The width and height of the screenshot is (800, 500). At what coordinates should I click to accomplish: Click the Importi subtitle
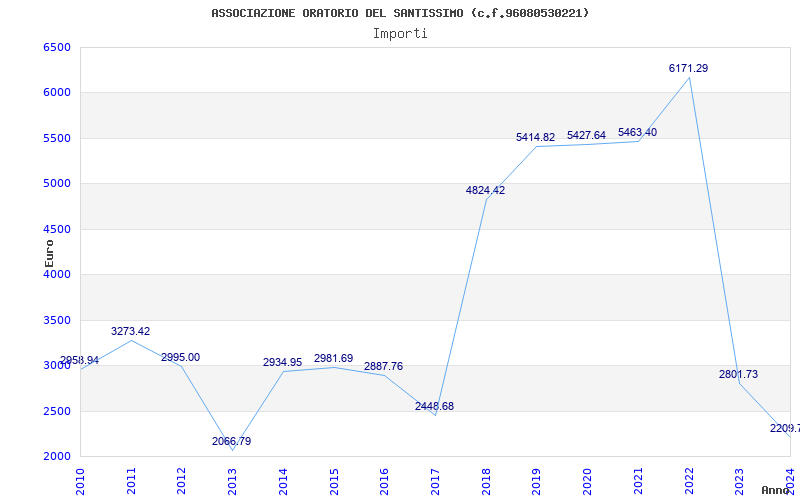pyautogui.click(x=400, y=34)
